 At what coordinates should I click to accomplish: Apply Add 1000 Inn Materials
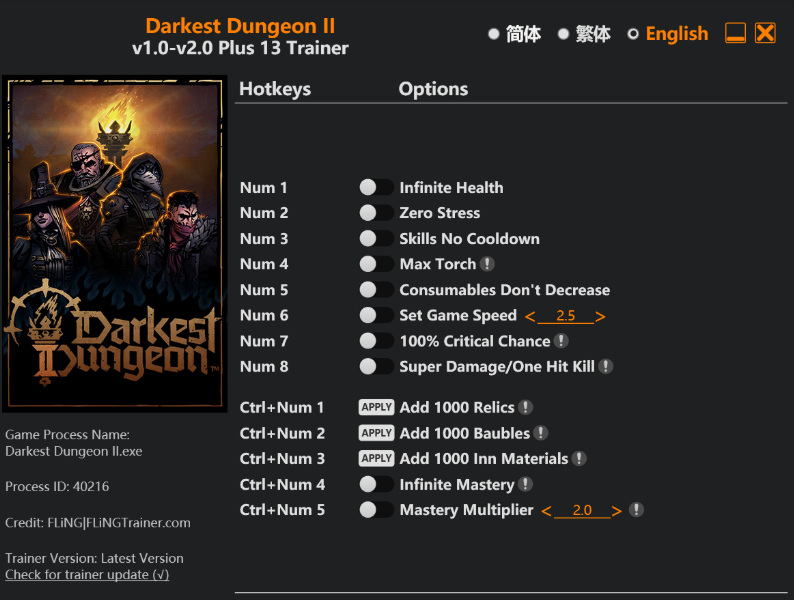point(376,458)
